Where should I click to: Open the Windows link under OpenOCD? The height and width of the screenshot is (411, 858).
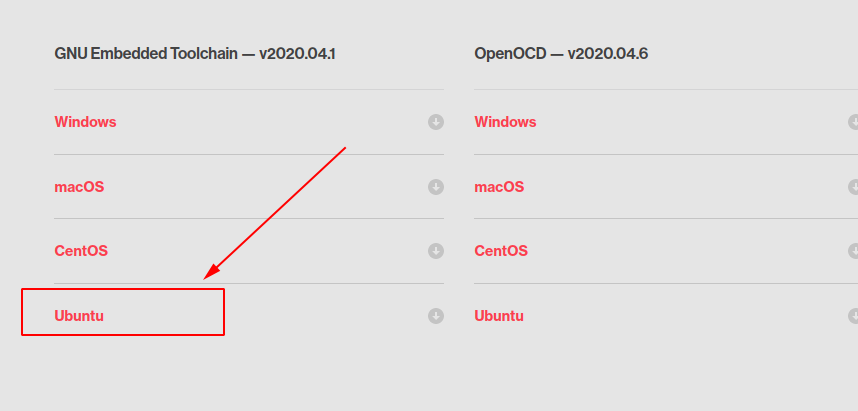pyautogui.click(x=505, y=122)
